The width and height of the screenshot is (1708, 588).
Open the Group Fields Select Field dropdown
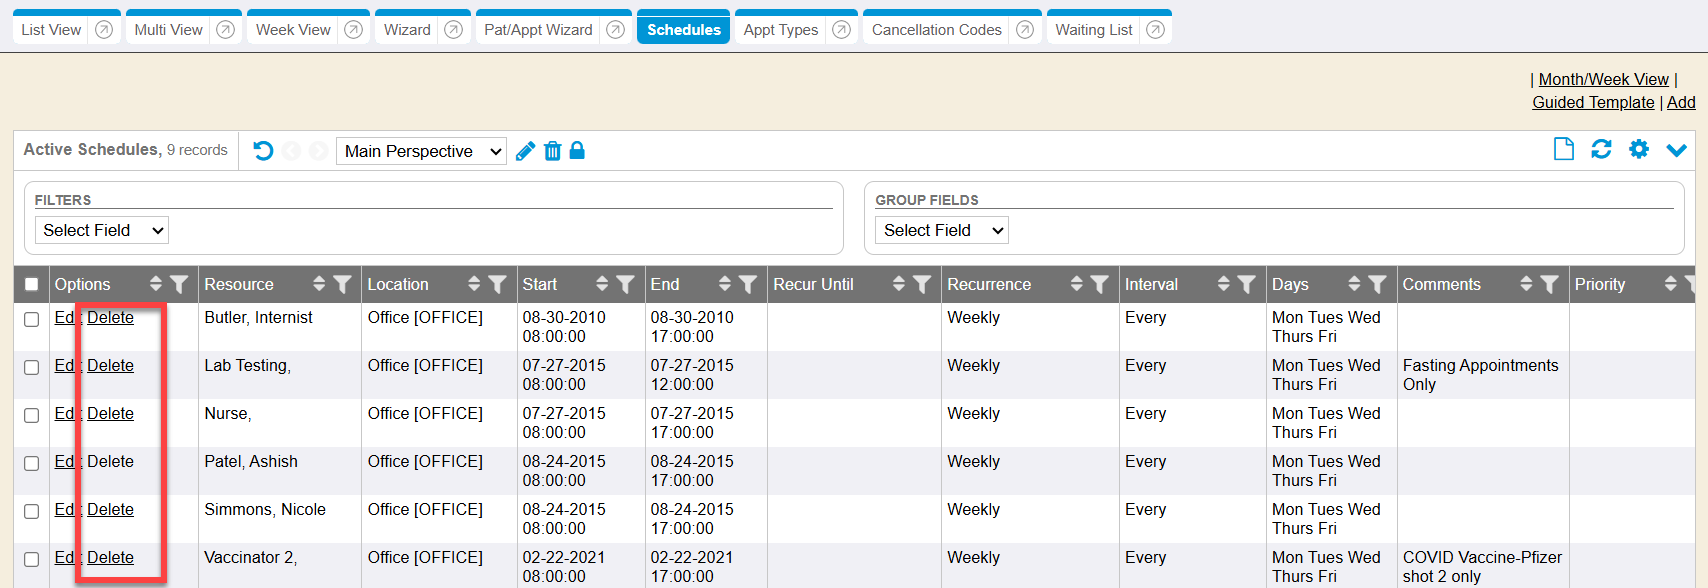[x=941, y=230]
